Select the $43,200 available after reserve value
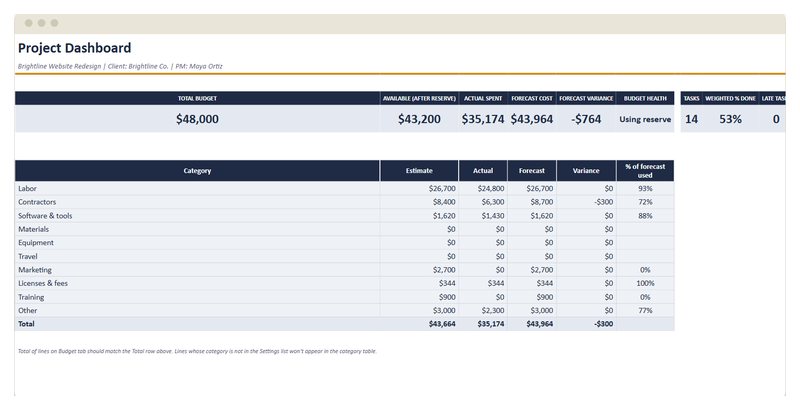This screenshot has width=800, height=410. pos(419,119)
